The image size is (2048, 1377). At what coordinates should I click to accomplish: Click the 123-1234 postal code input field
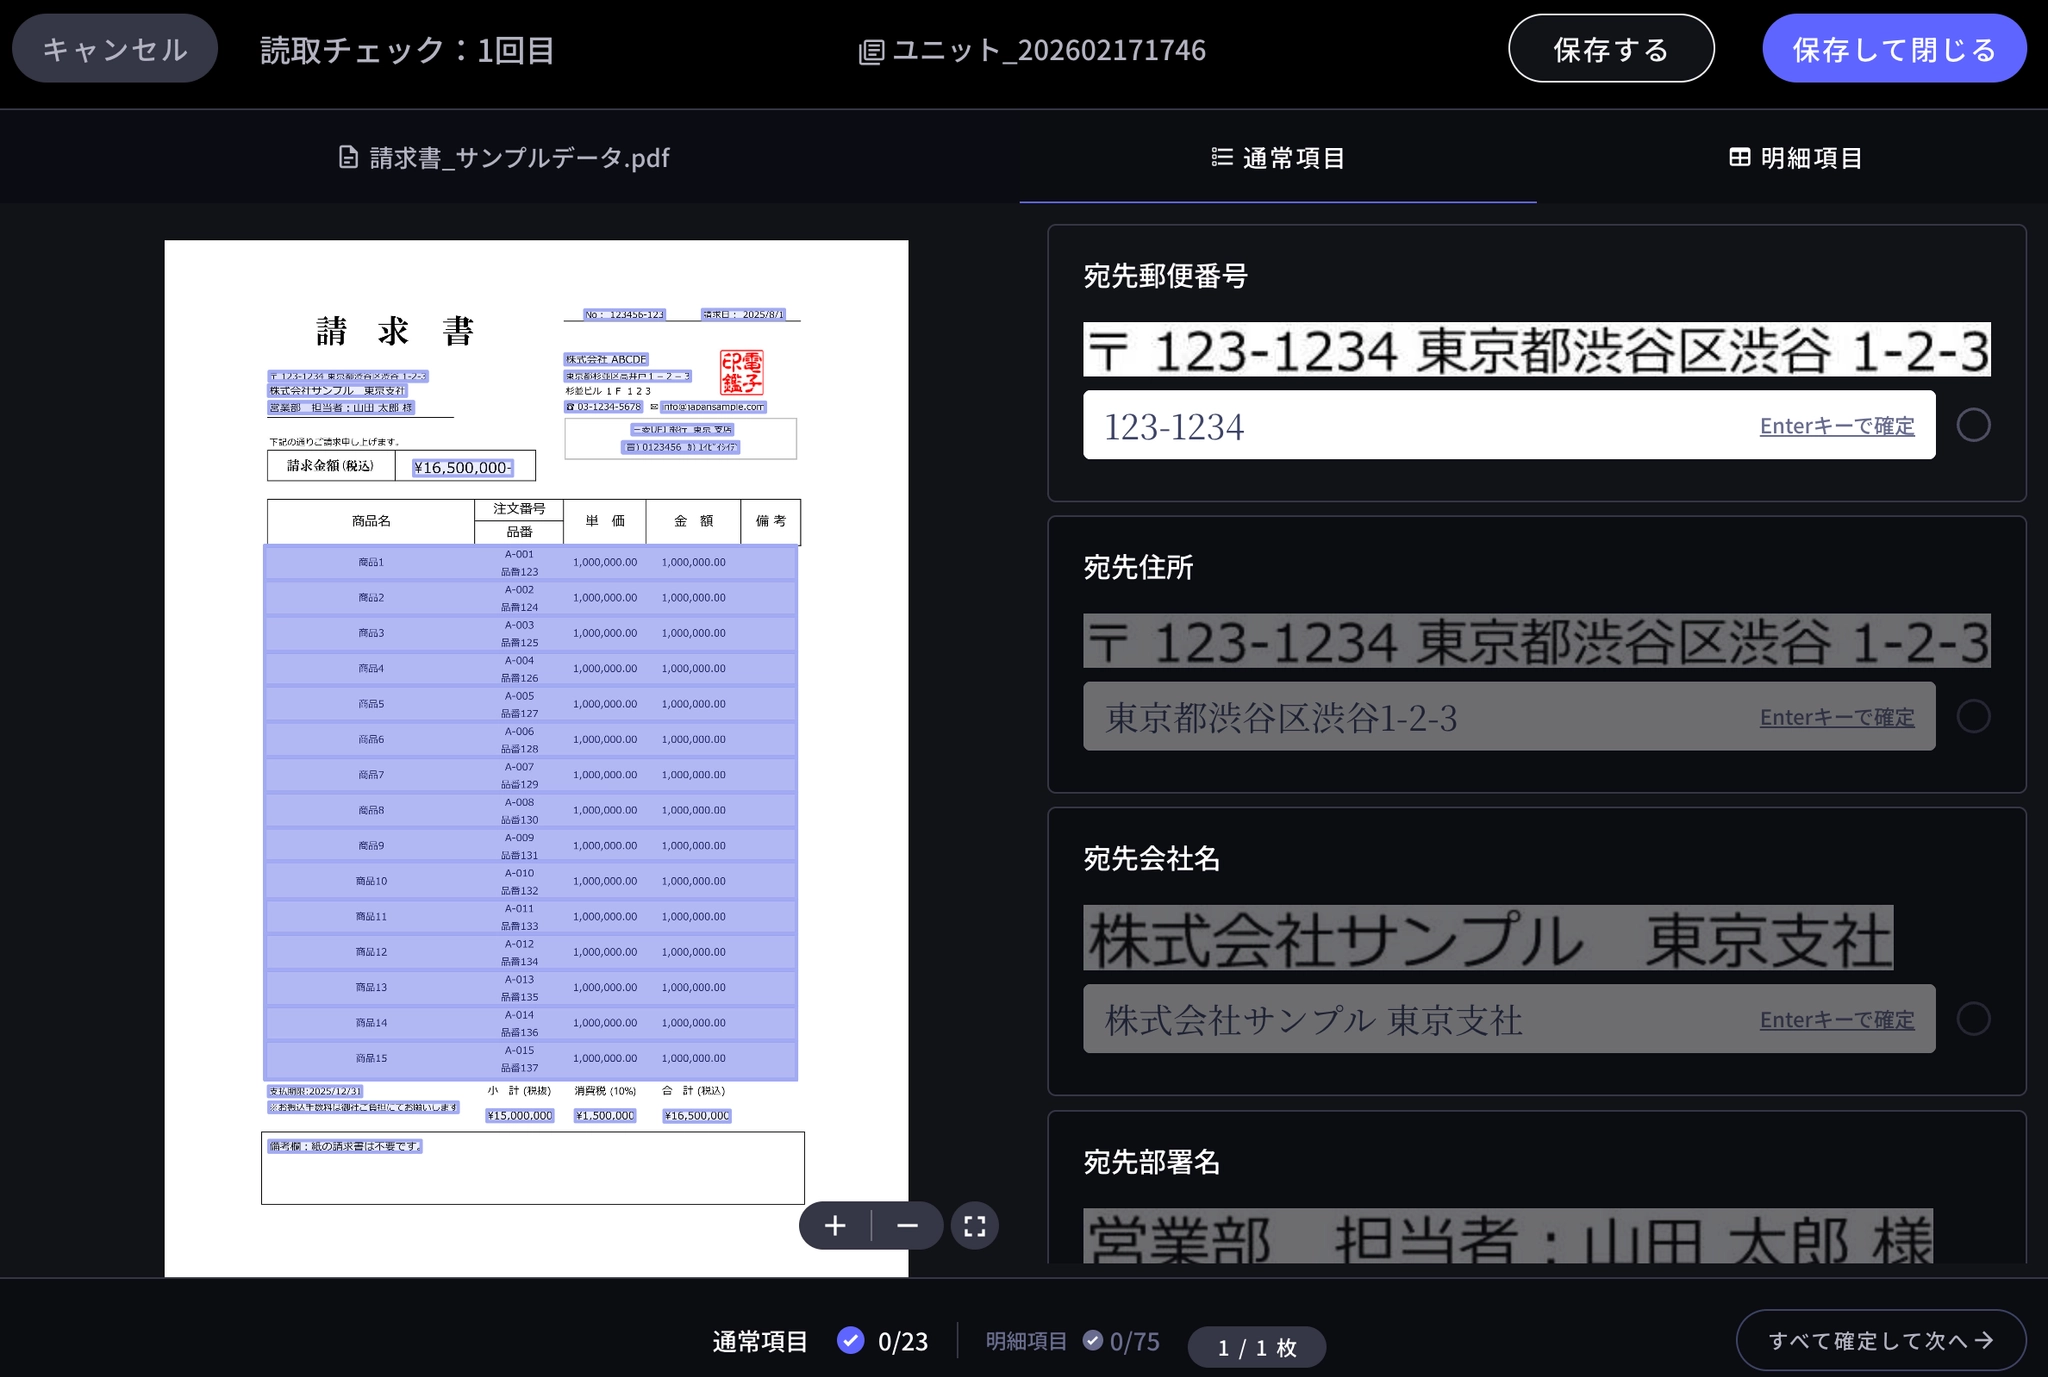coord(1509,425)
